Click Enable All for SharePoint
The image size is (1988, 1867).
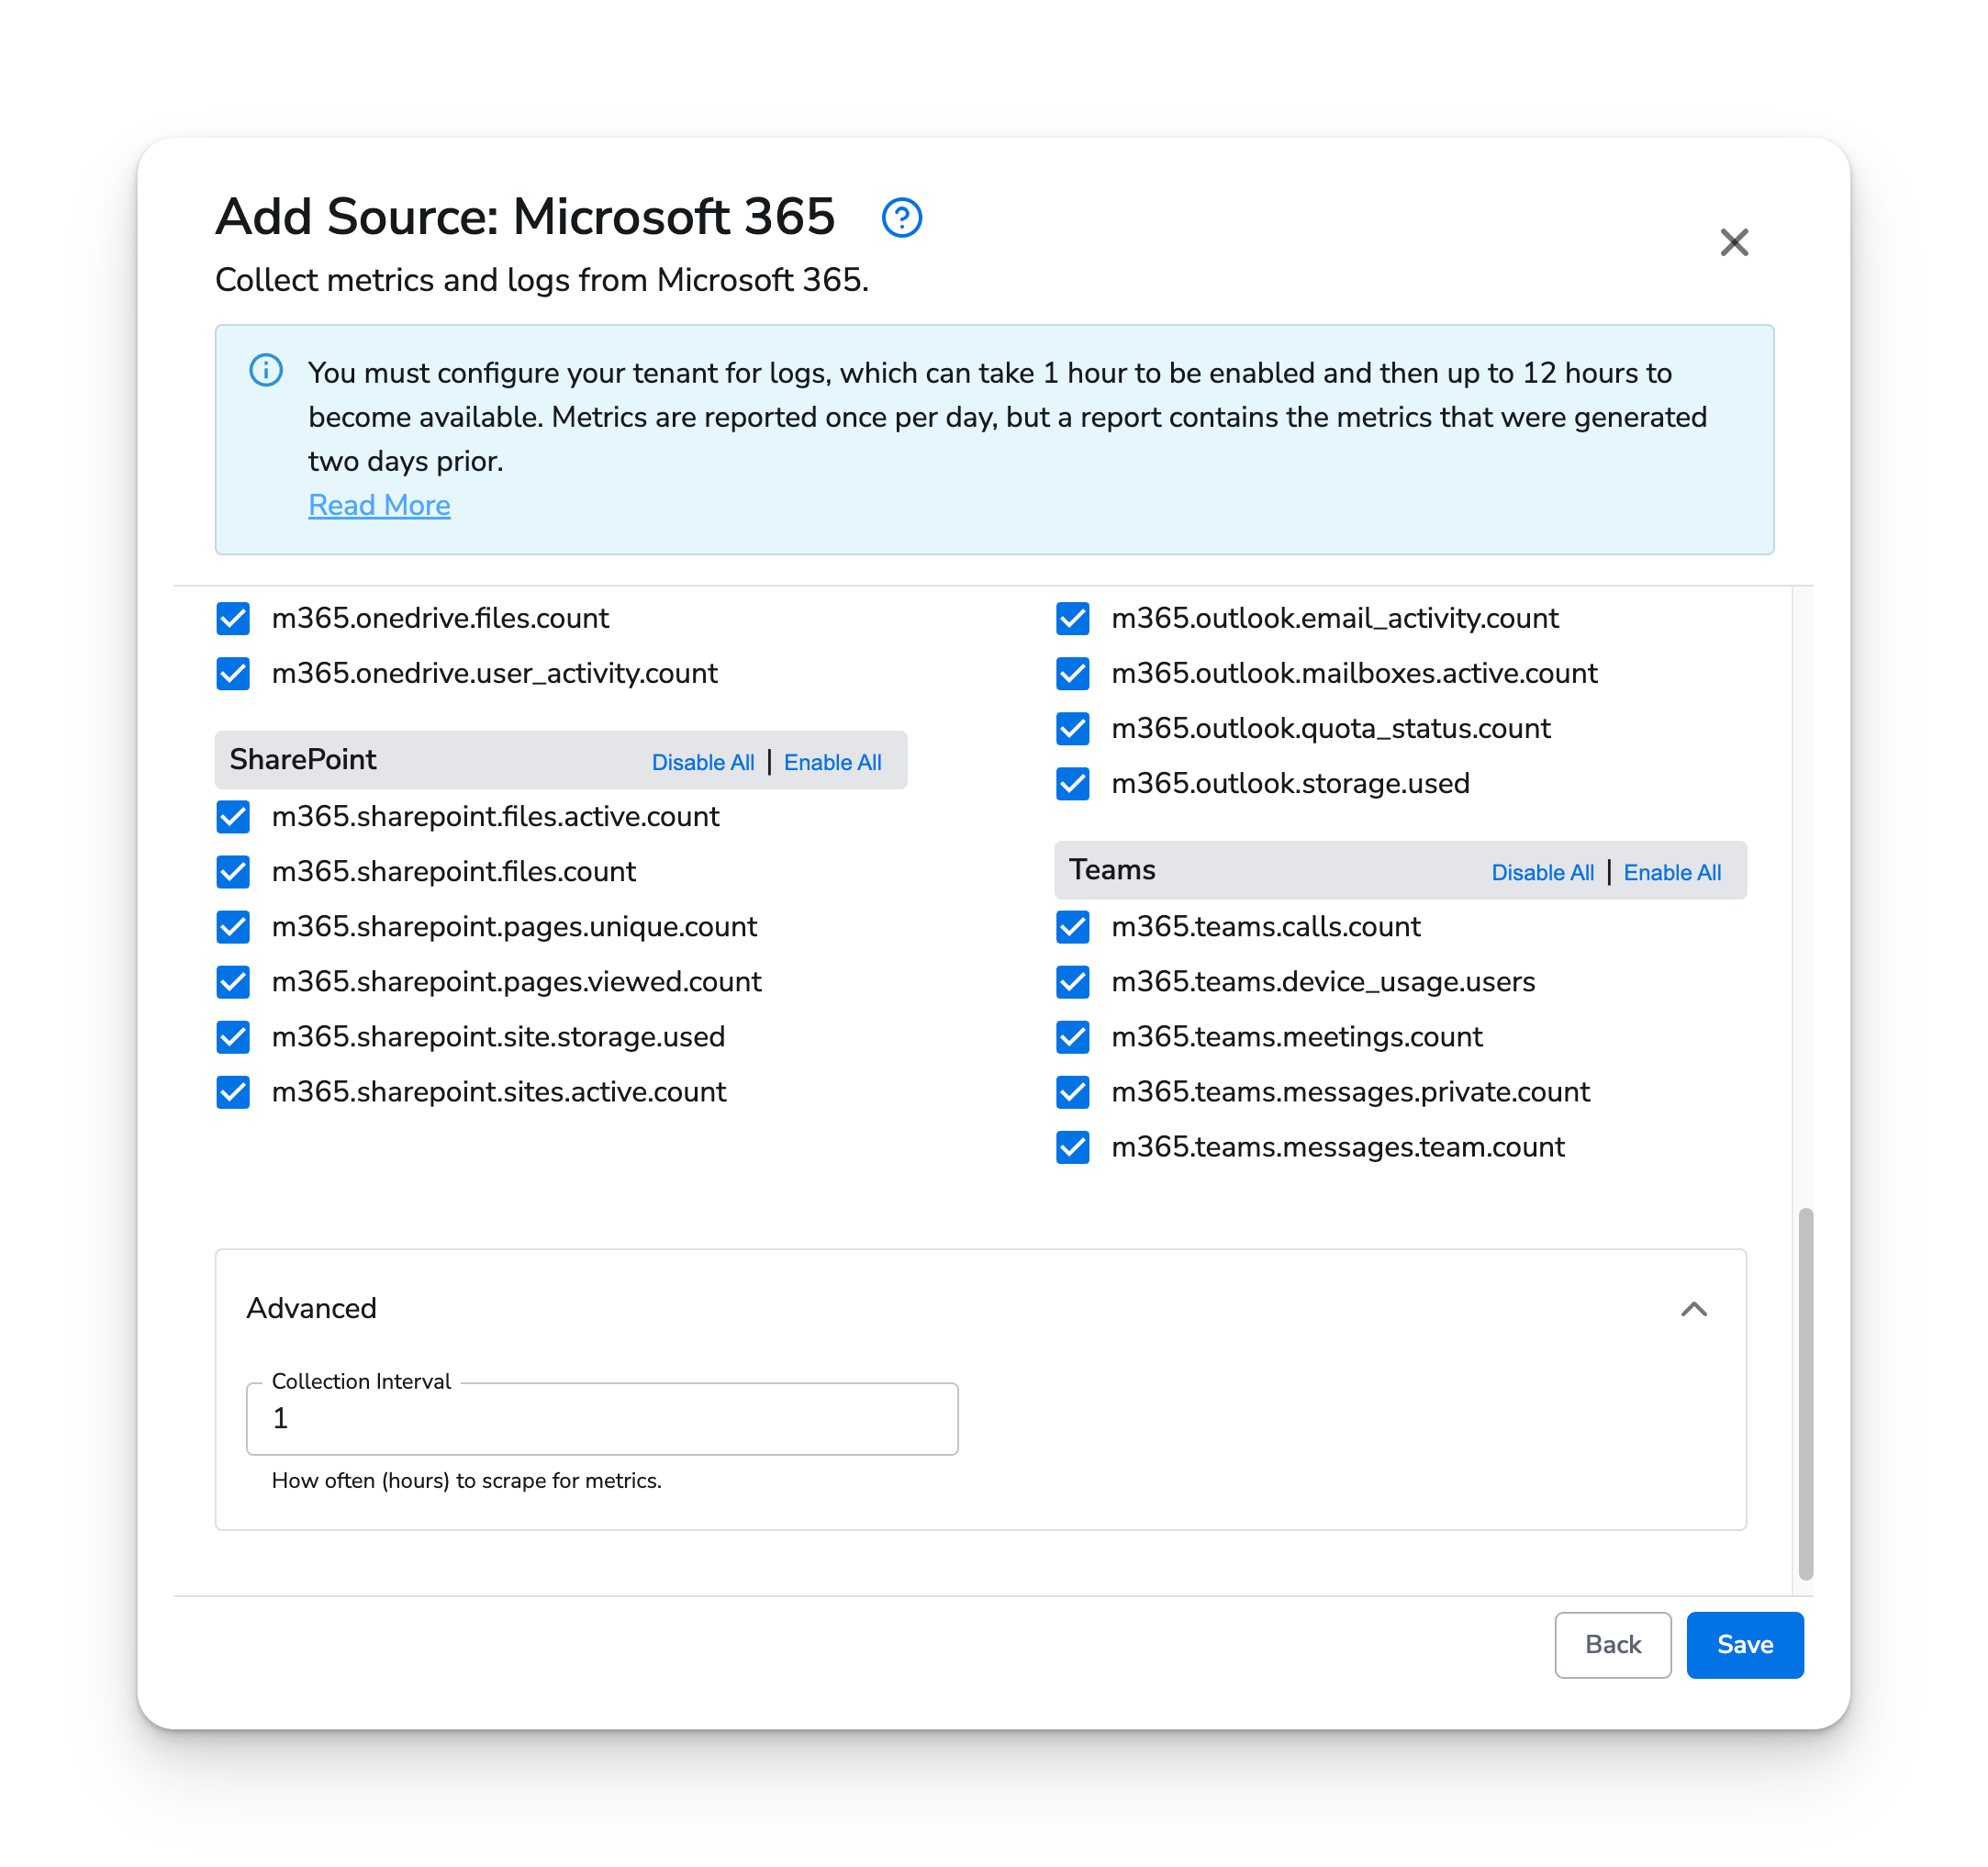tap(832, 762)
